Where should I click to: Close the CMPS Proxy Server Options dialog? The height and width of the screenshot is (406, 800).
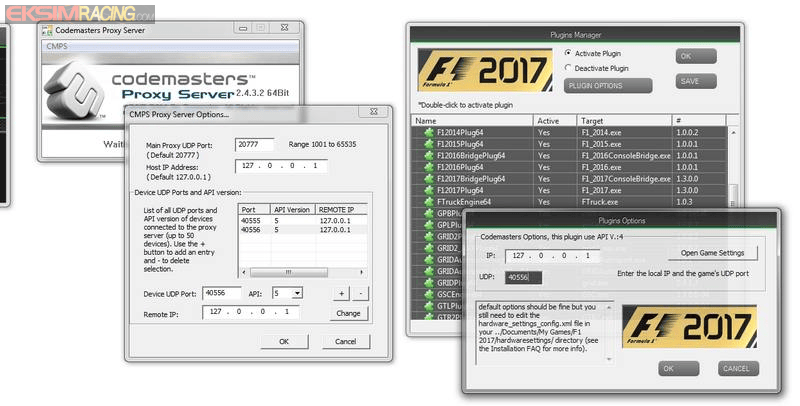click(x=374, y=112)
